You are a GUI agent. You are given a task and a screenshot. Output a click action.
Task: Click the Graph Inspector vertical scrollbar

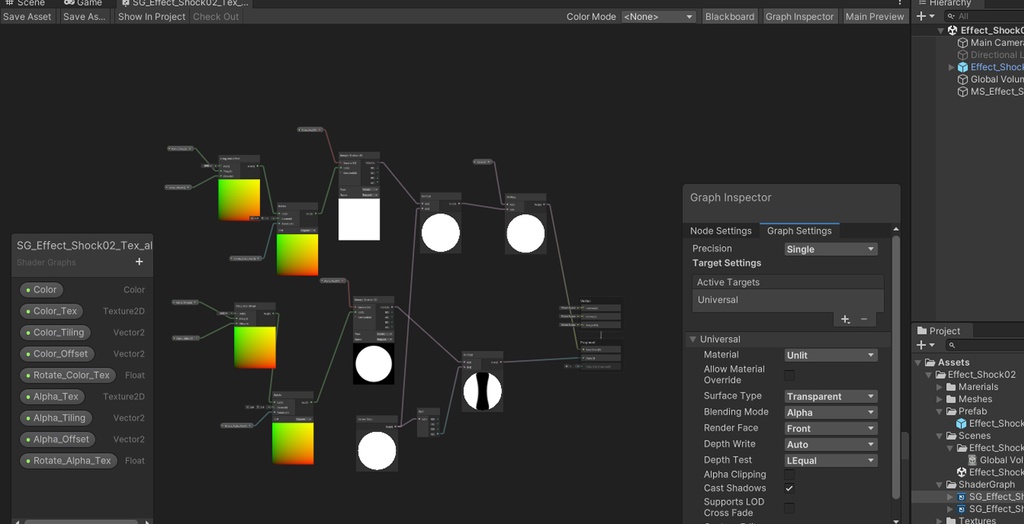click(x=896, y=366)
